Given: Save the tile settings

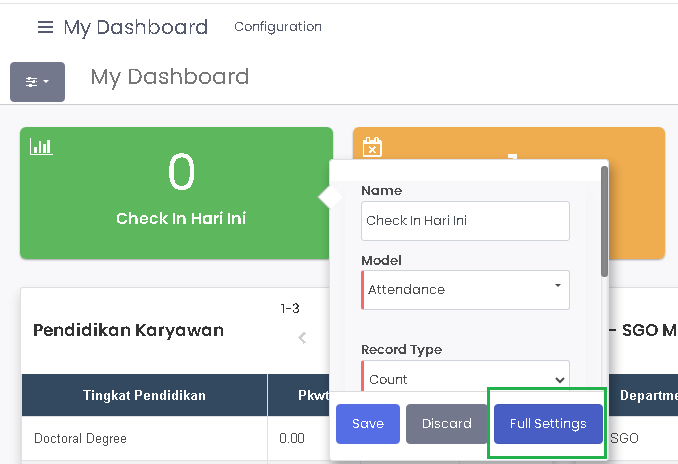Looking at the screenshot, I should [367, 424].
